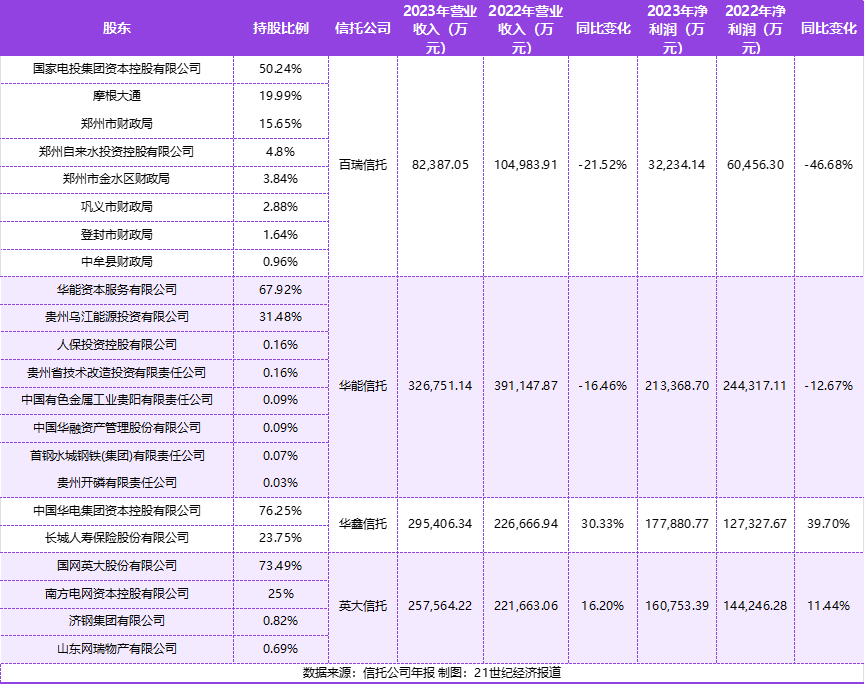Select the 英大信托 company cell
Viewport: 865px width, 685px height.
[362, 606]
